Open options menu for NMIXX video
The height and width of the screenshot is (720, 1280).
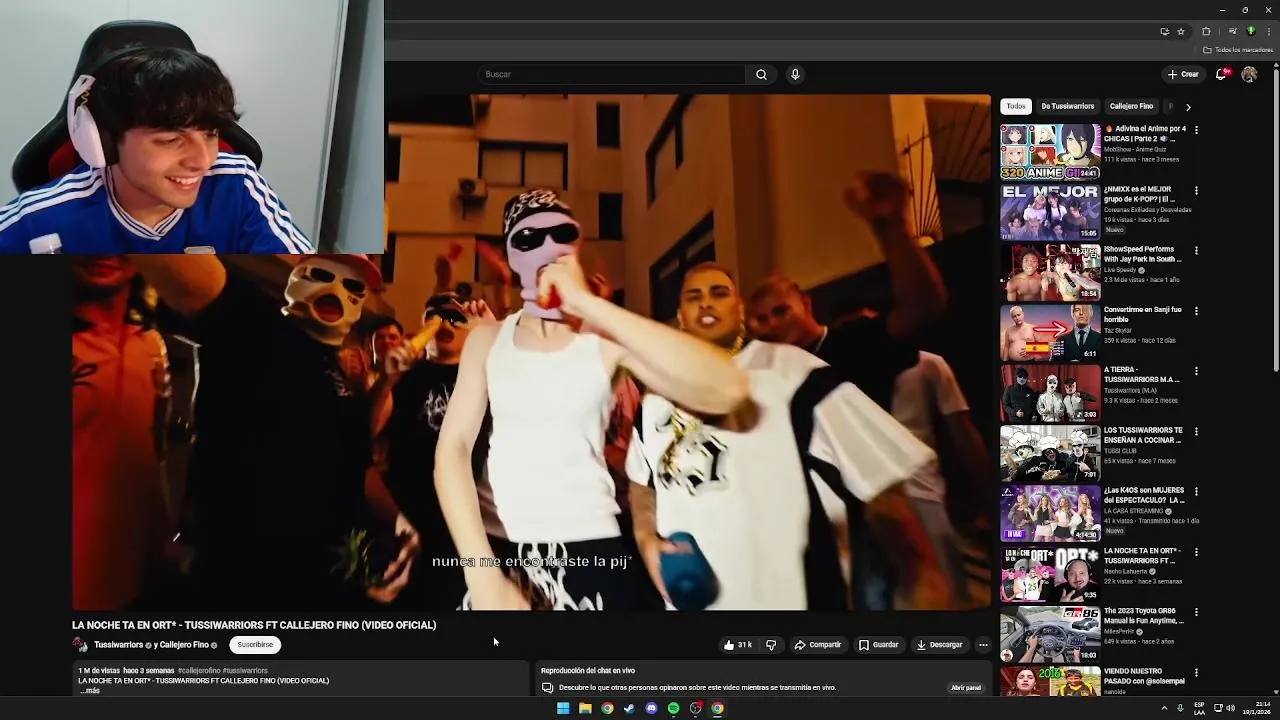pos(1196,190)
